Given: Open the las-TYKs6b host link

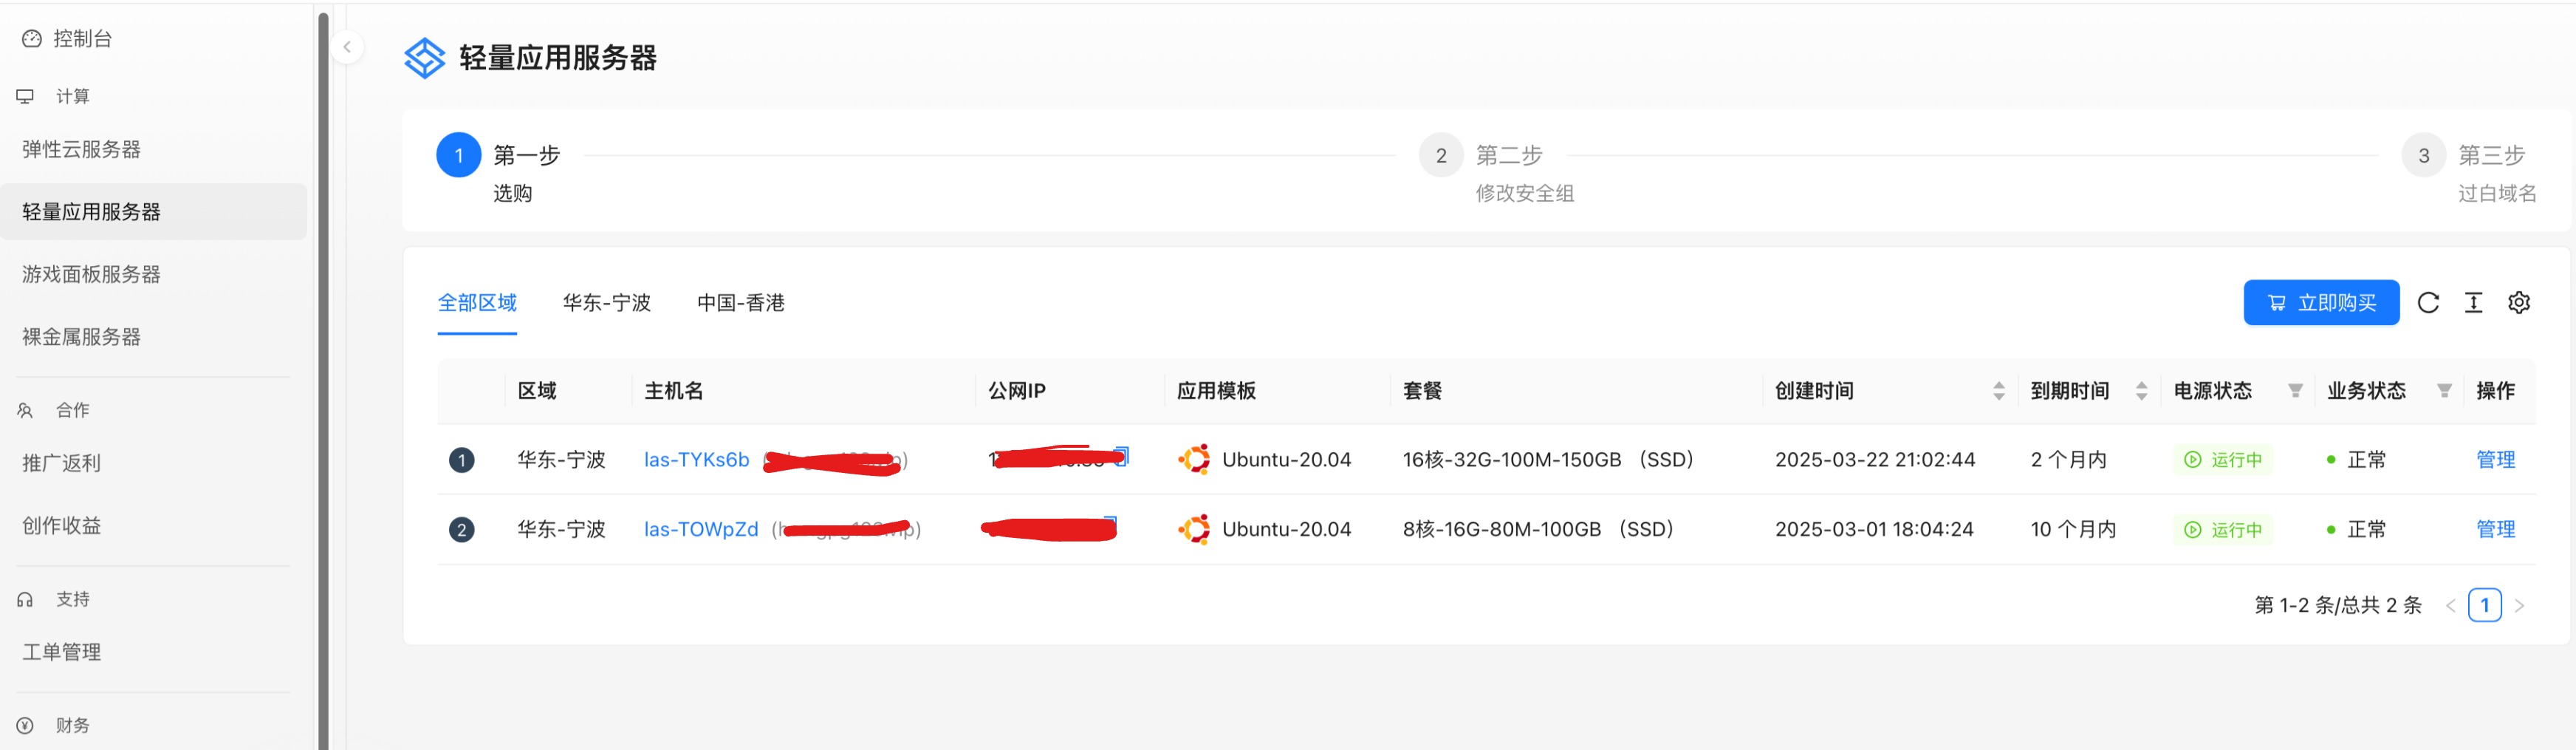Looking at the screenshot, I should (x=696, y=460).
